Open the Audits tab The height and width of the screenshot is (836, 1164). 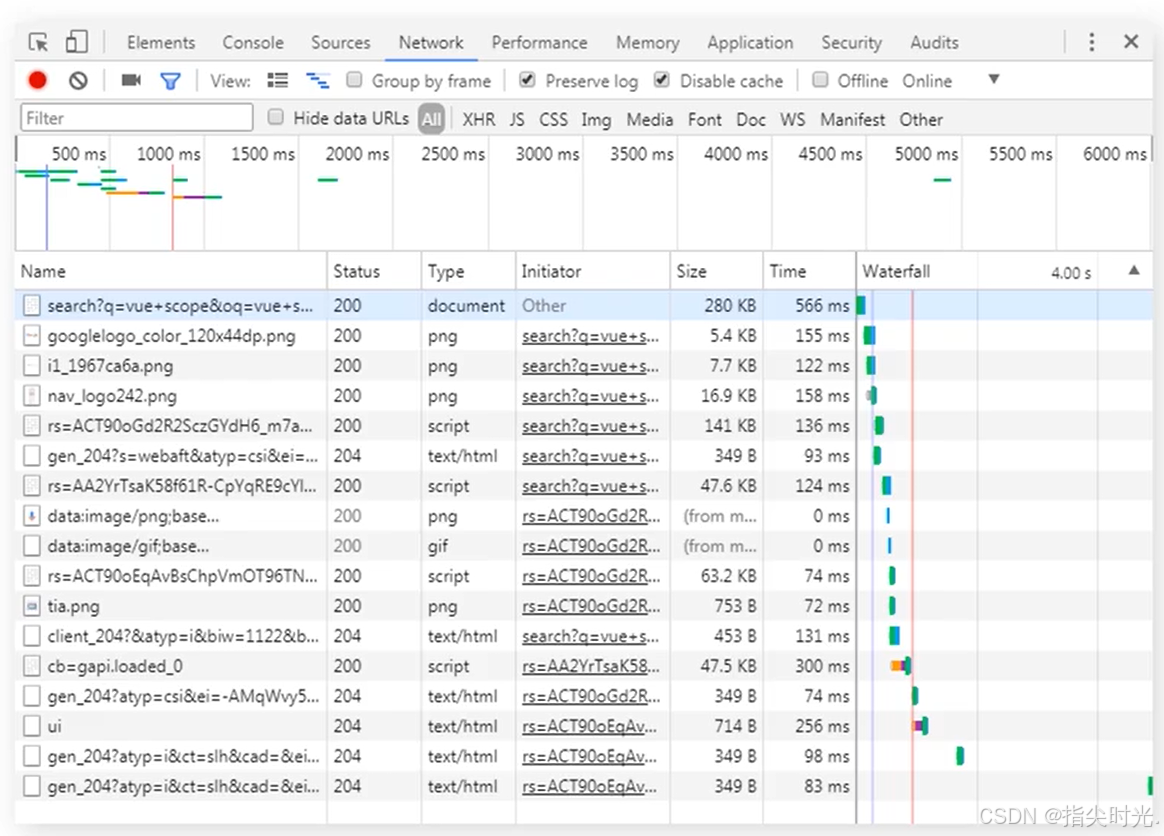point(935,43)
